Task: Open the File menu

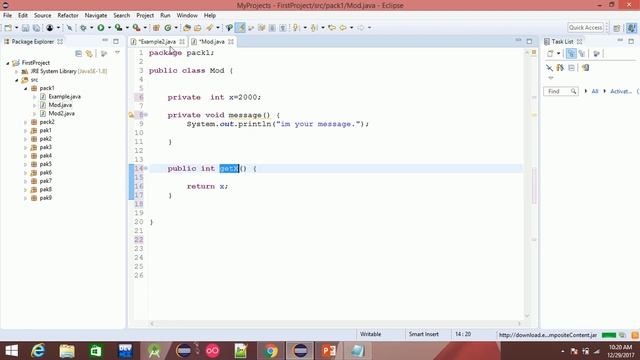Action: point(7,16)
